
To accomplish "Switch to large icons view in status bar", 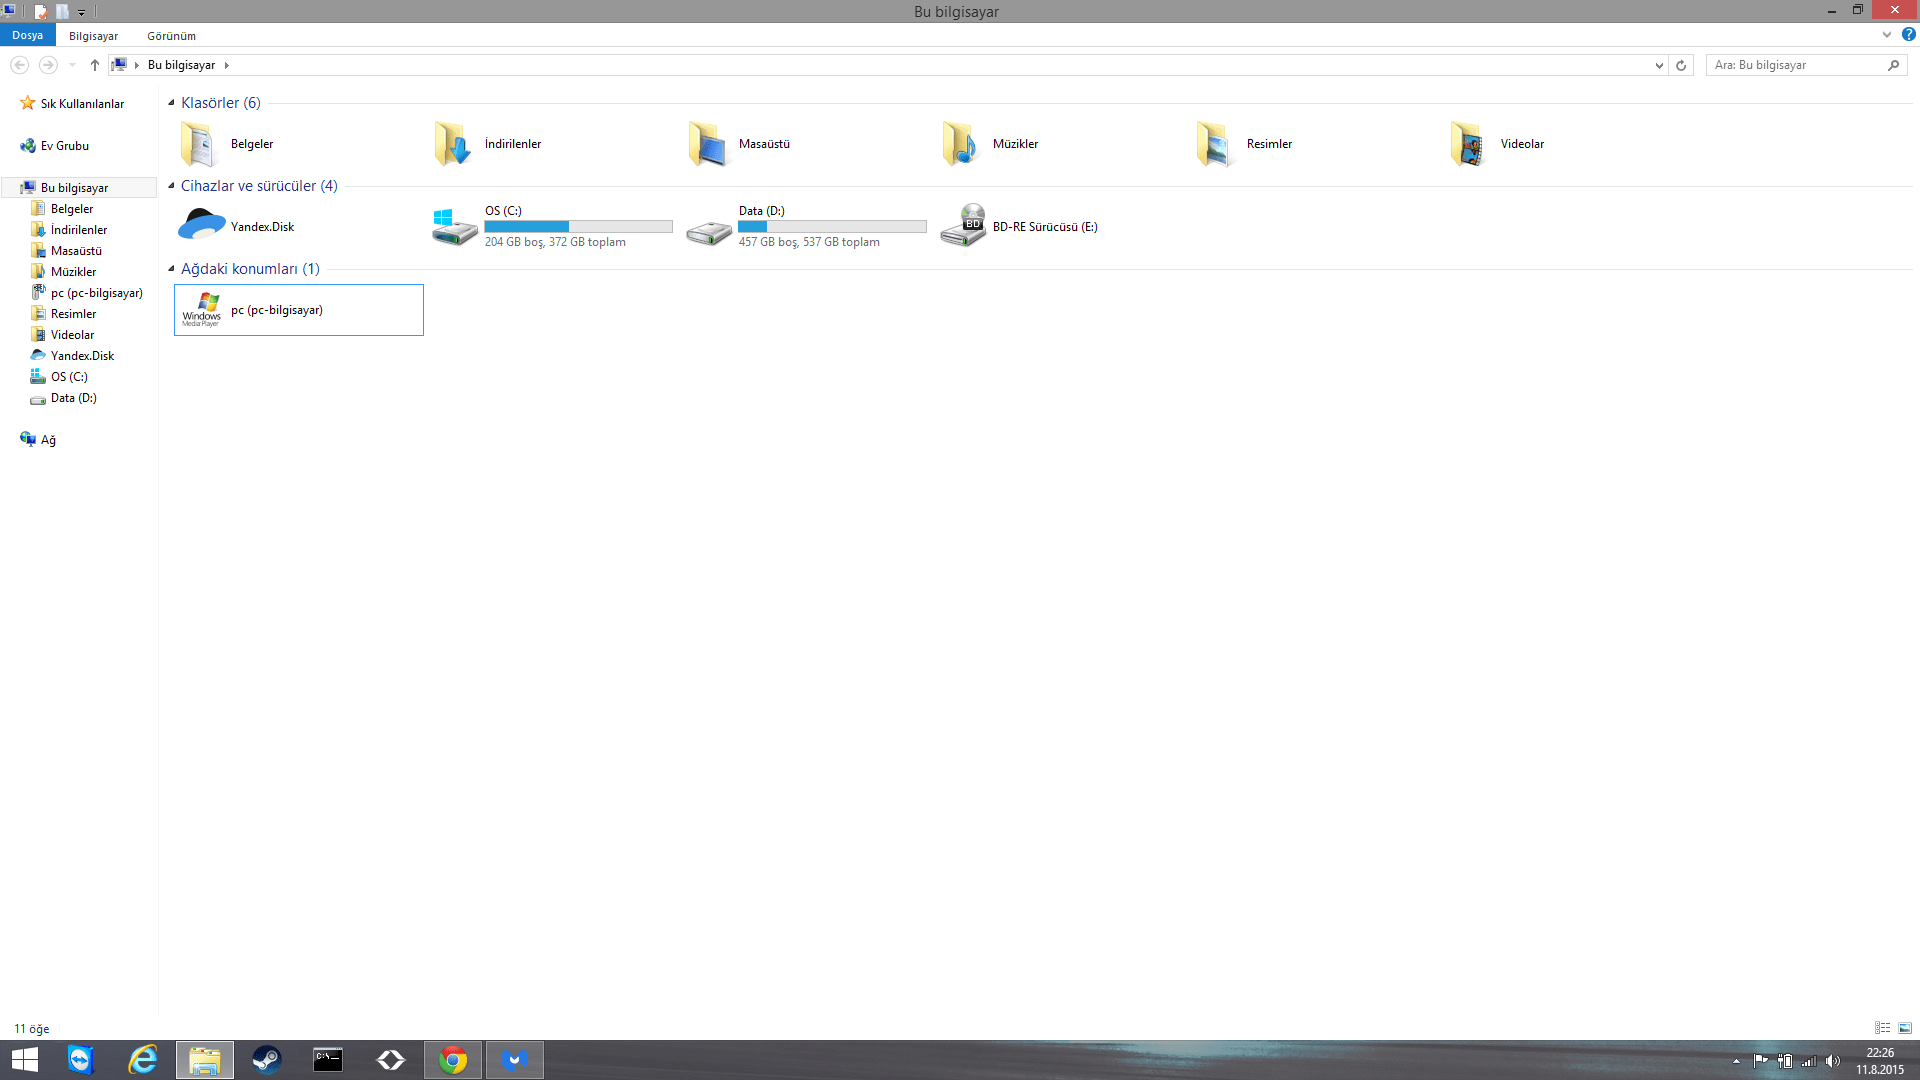I will (1905, 1028).
